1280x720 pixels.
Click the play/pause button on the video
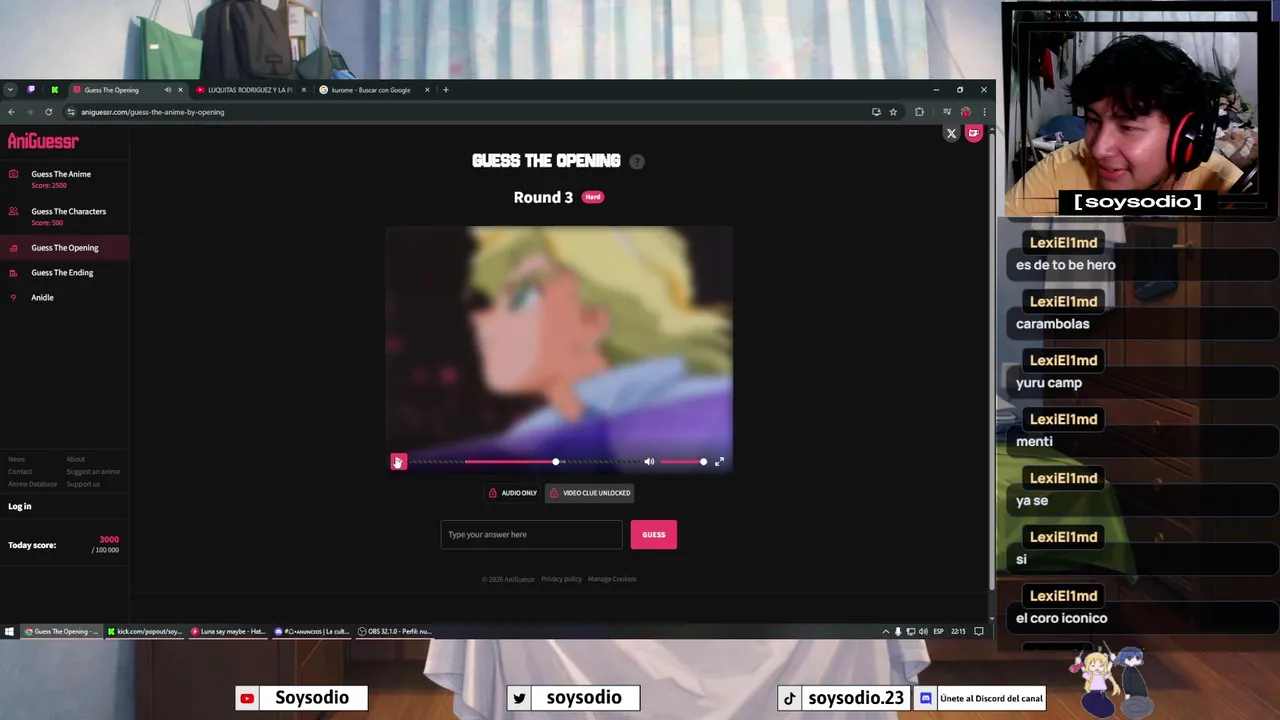[x=398, y=461]
